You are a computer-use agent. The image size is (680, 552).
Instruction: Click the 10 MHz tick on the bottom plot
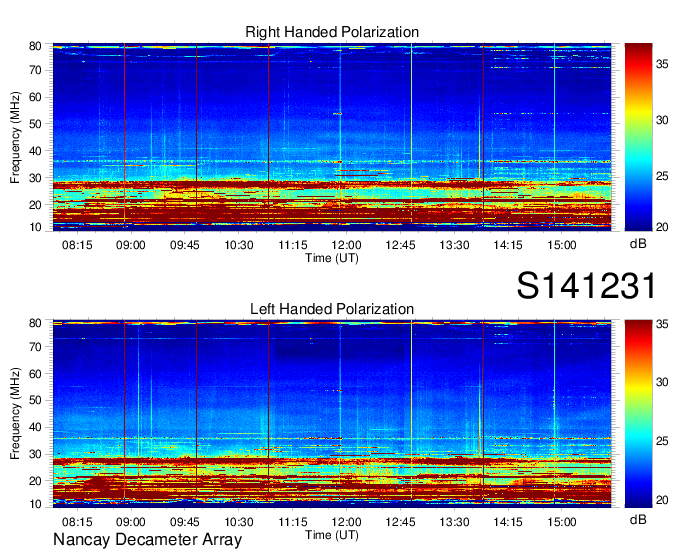35,504
